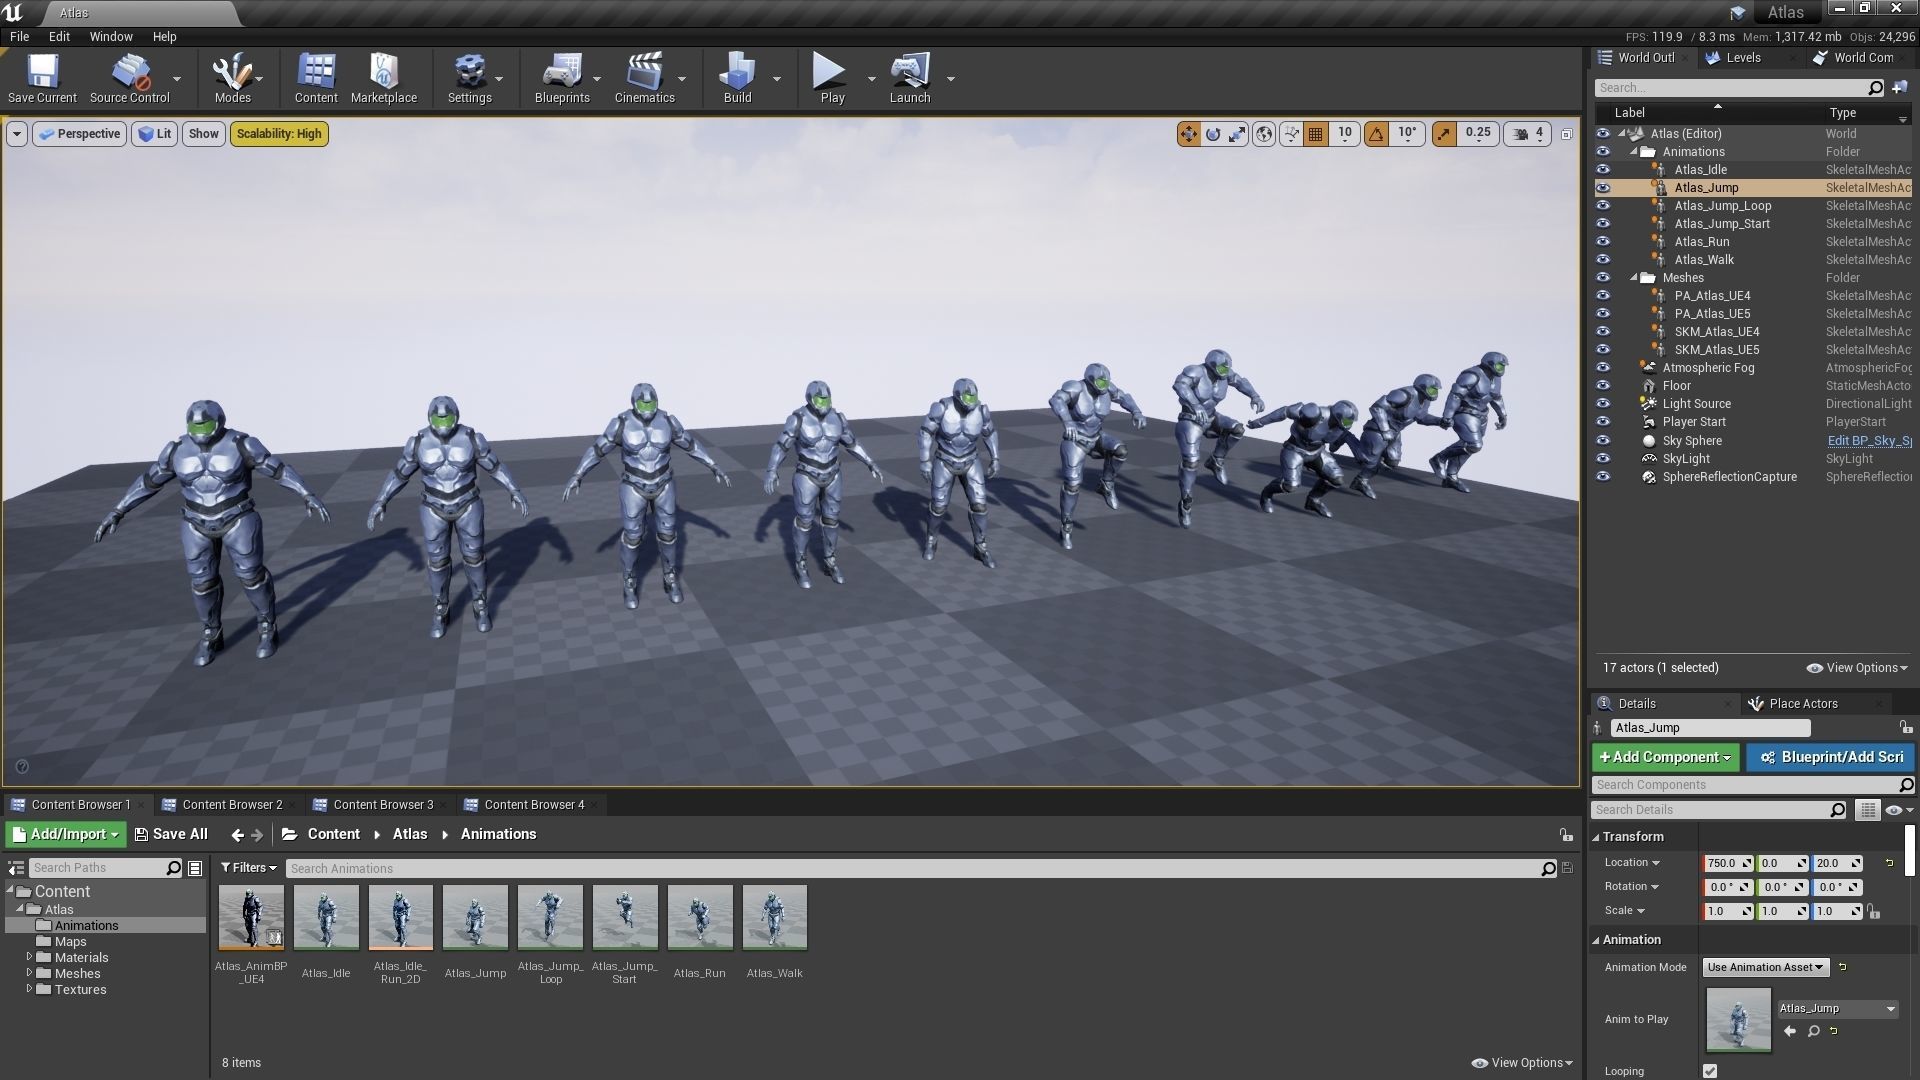Maximize or restore the viewport icon
This screenshot has height=1080, width=1920.
[1567, 134]
